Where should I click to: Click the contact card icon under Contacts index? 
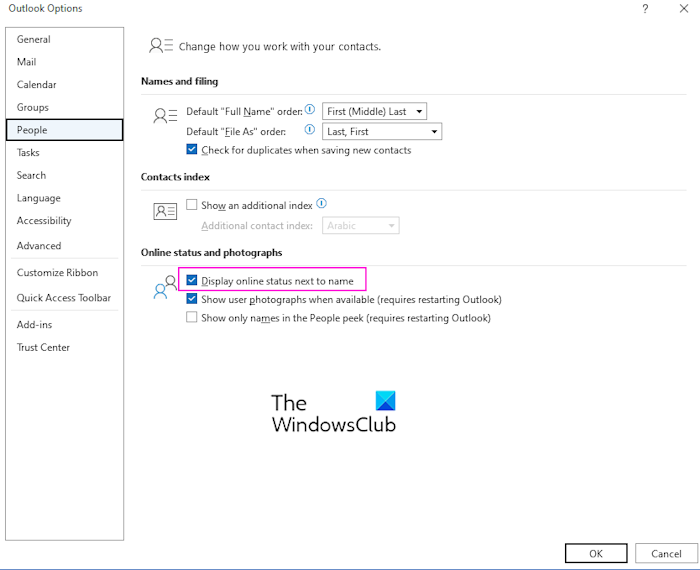tap(165, 211)
